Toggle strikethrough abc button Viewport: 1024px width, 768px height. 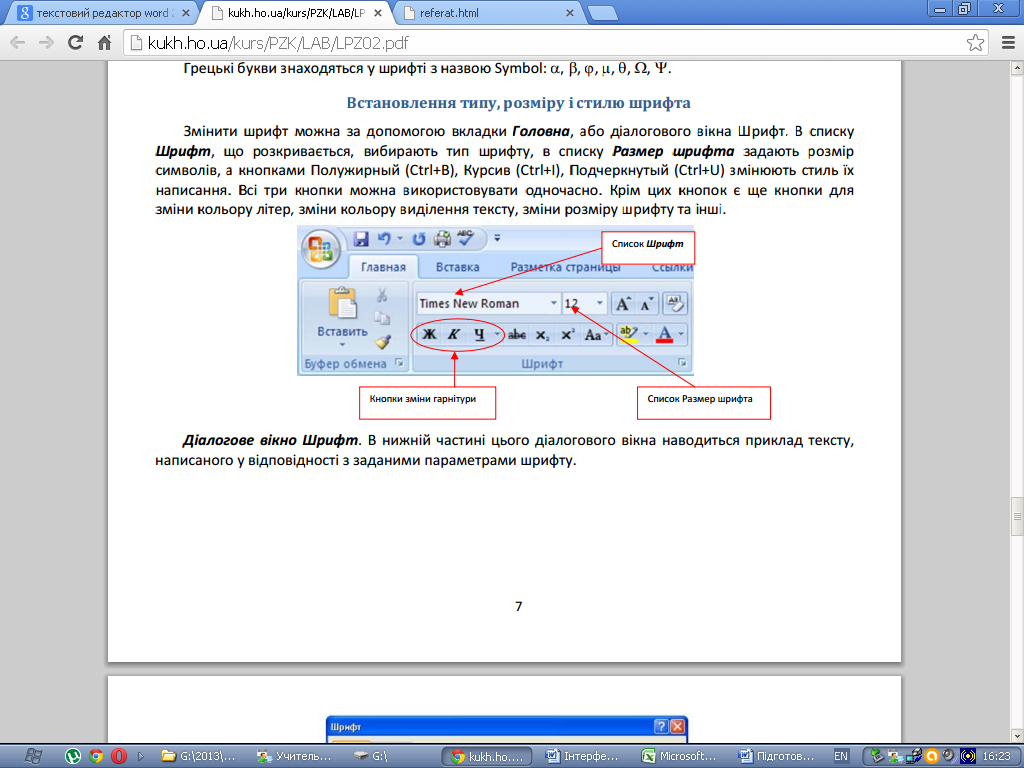(x=517, y=334)
